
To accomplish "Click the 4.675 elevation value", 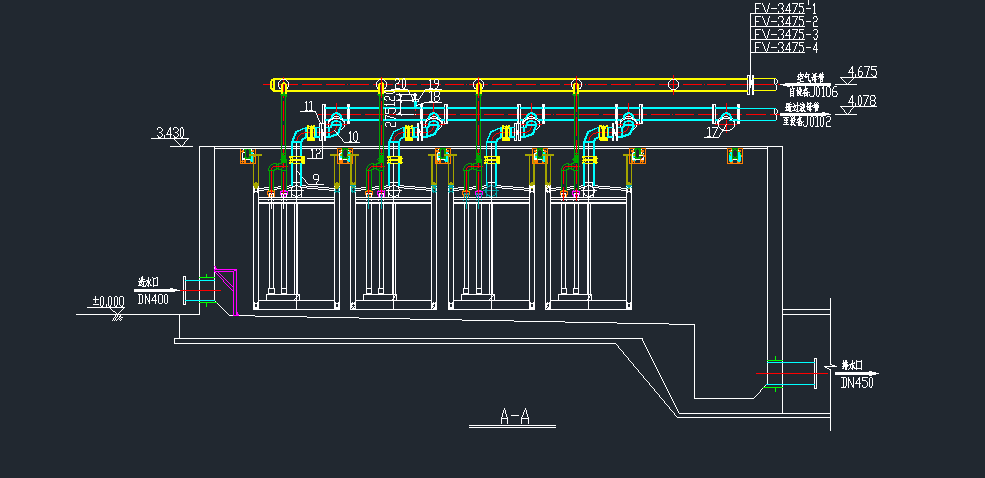I will (862, 72).
